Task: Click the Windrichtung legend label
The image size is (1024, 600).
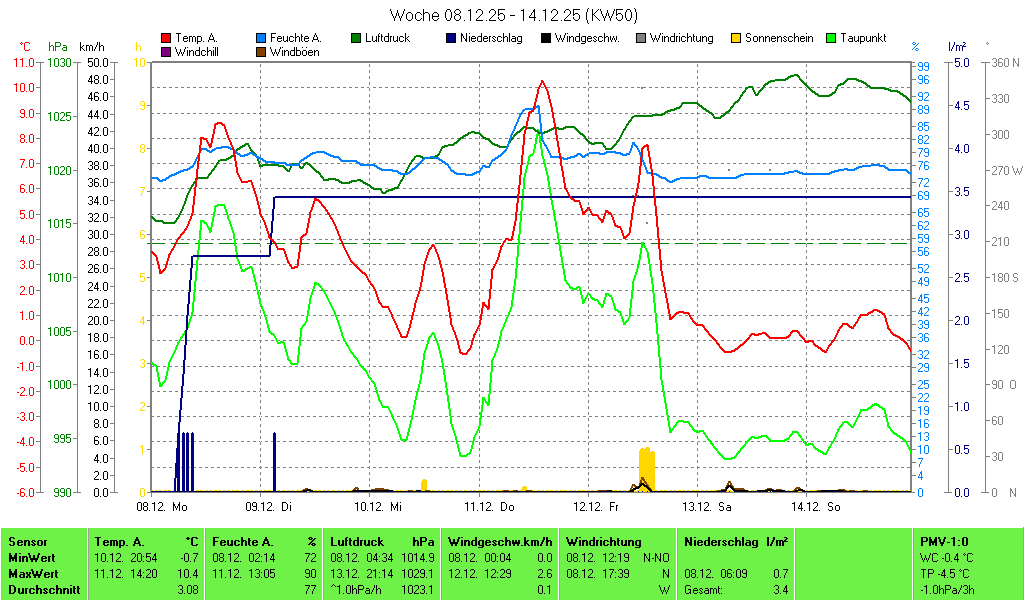Action: pos(681,38)
